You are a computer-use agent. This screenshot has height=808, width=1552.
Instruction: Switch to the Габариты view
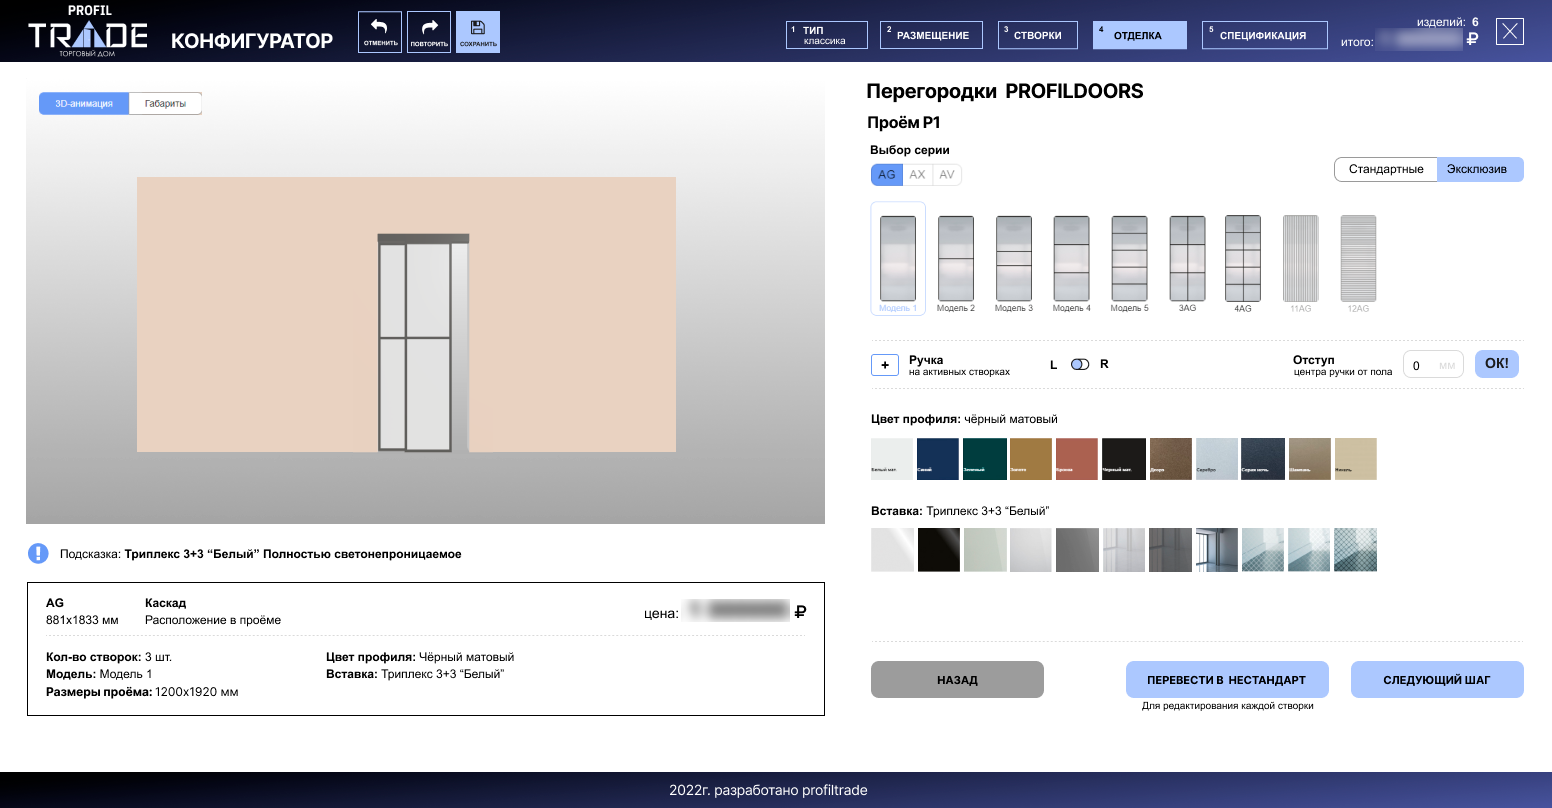coord(165,104)
